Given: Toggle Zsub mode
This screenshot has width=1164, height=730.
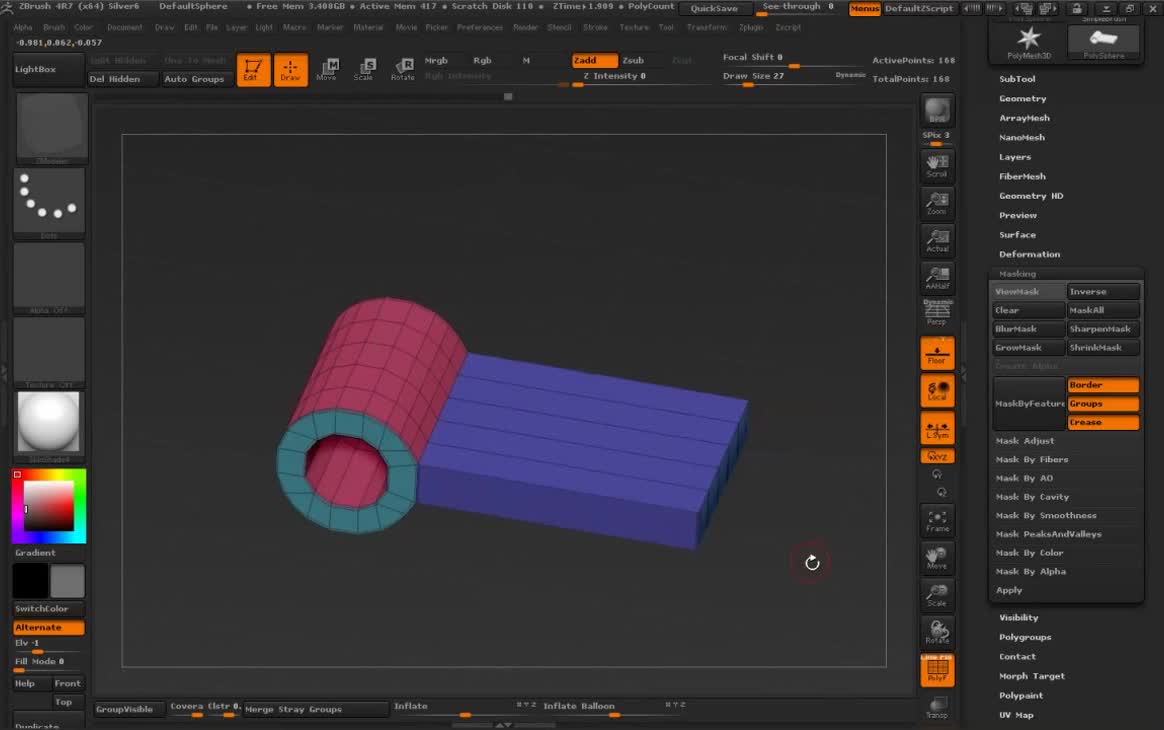Looking at the screenshot, I should (x=633, y=60).
